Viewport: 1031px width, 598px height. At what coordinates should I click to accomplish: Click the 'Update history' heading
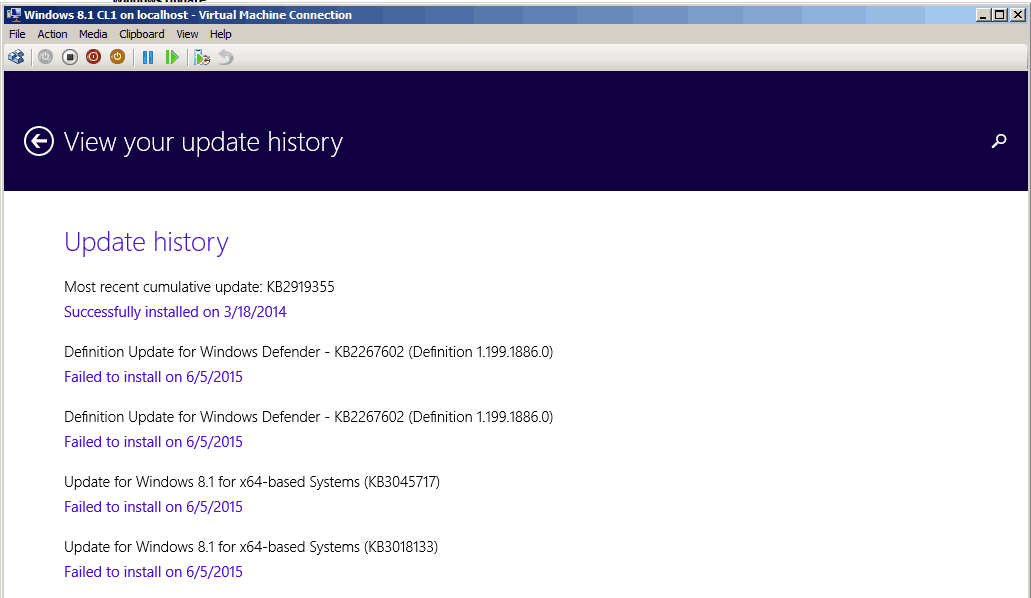[146, 243]
